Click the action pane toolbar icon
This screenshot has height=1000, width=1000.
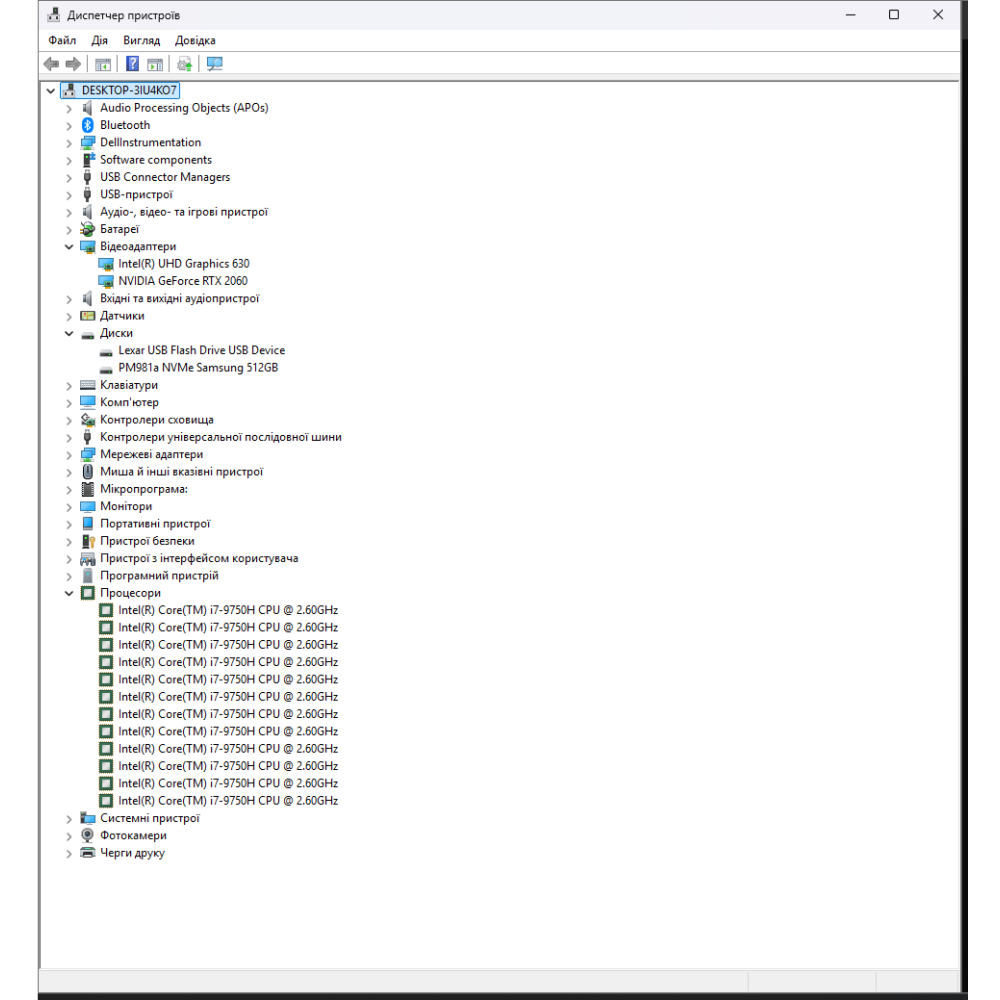155,64
